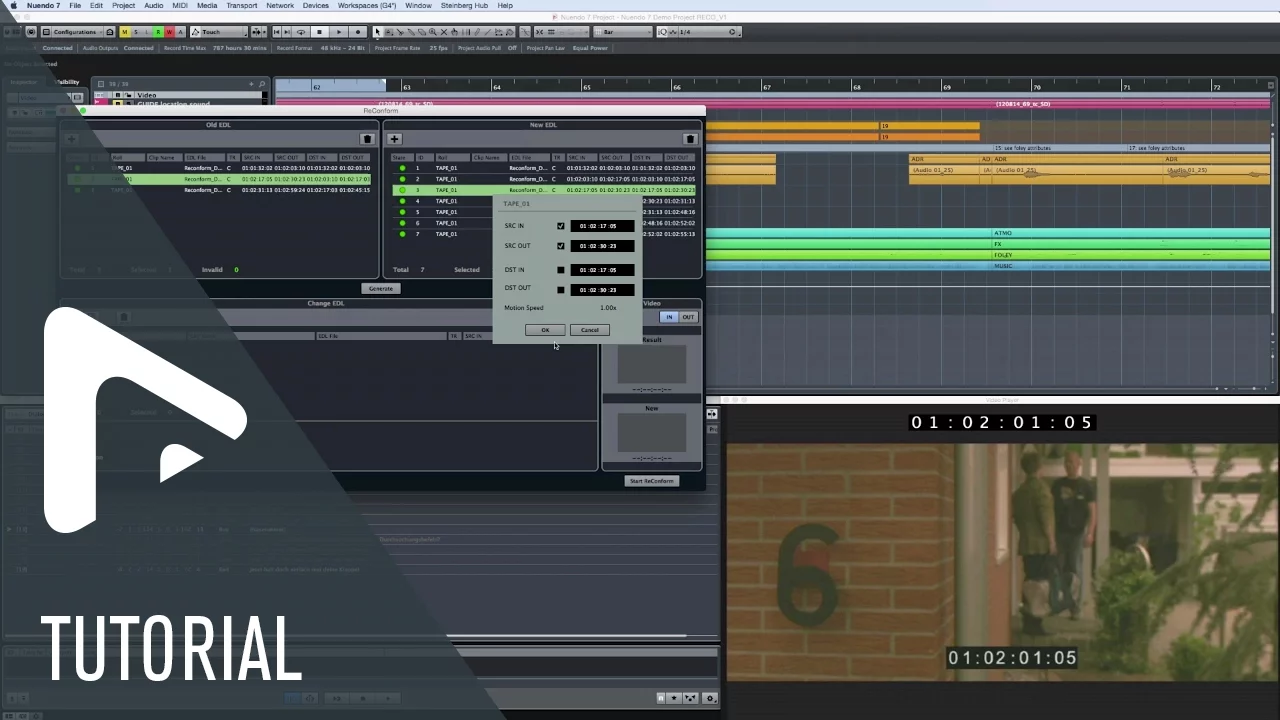Enable the DST OUT checkbox
Image resolution: width=1280 pixels, height=720 pixels.
560,290
